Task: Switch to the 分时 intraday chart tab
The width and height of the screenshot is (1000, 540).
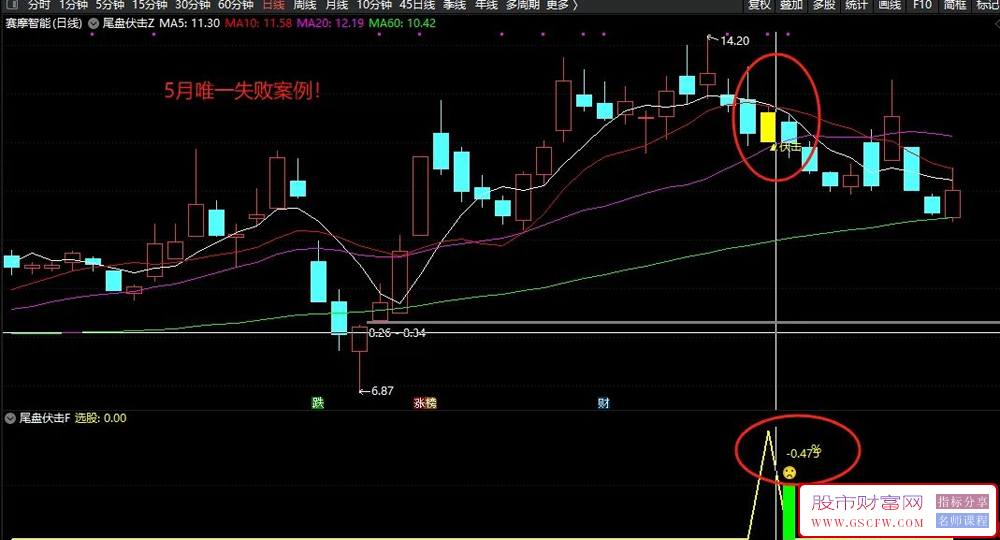Action: tap(39, 4)
